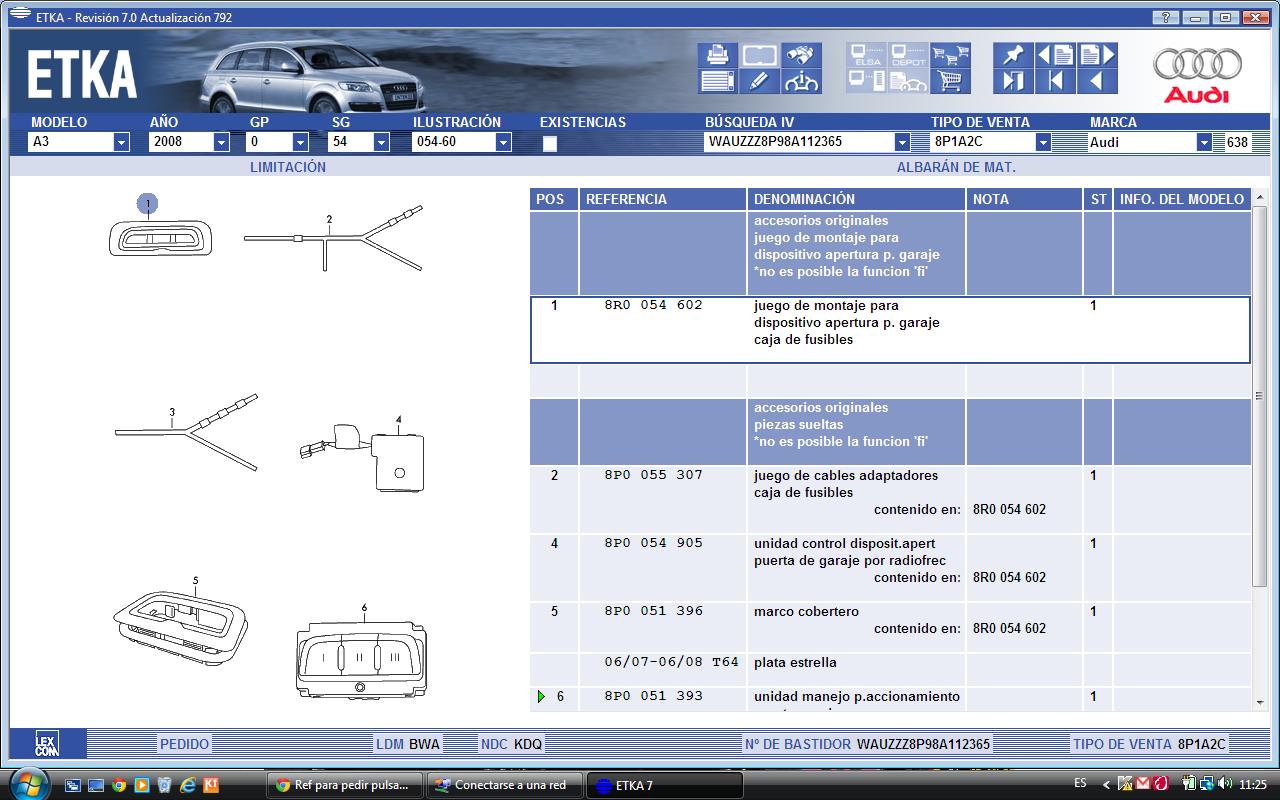Click the single back arrow icon

[x=1097, y=81]
